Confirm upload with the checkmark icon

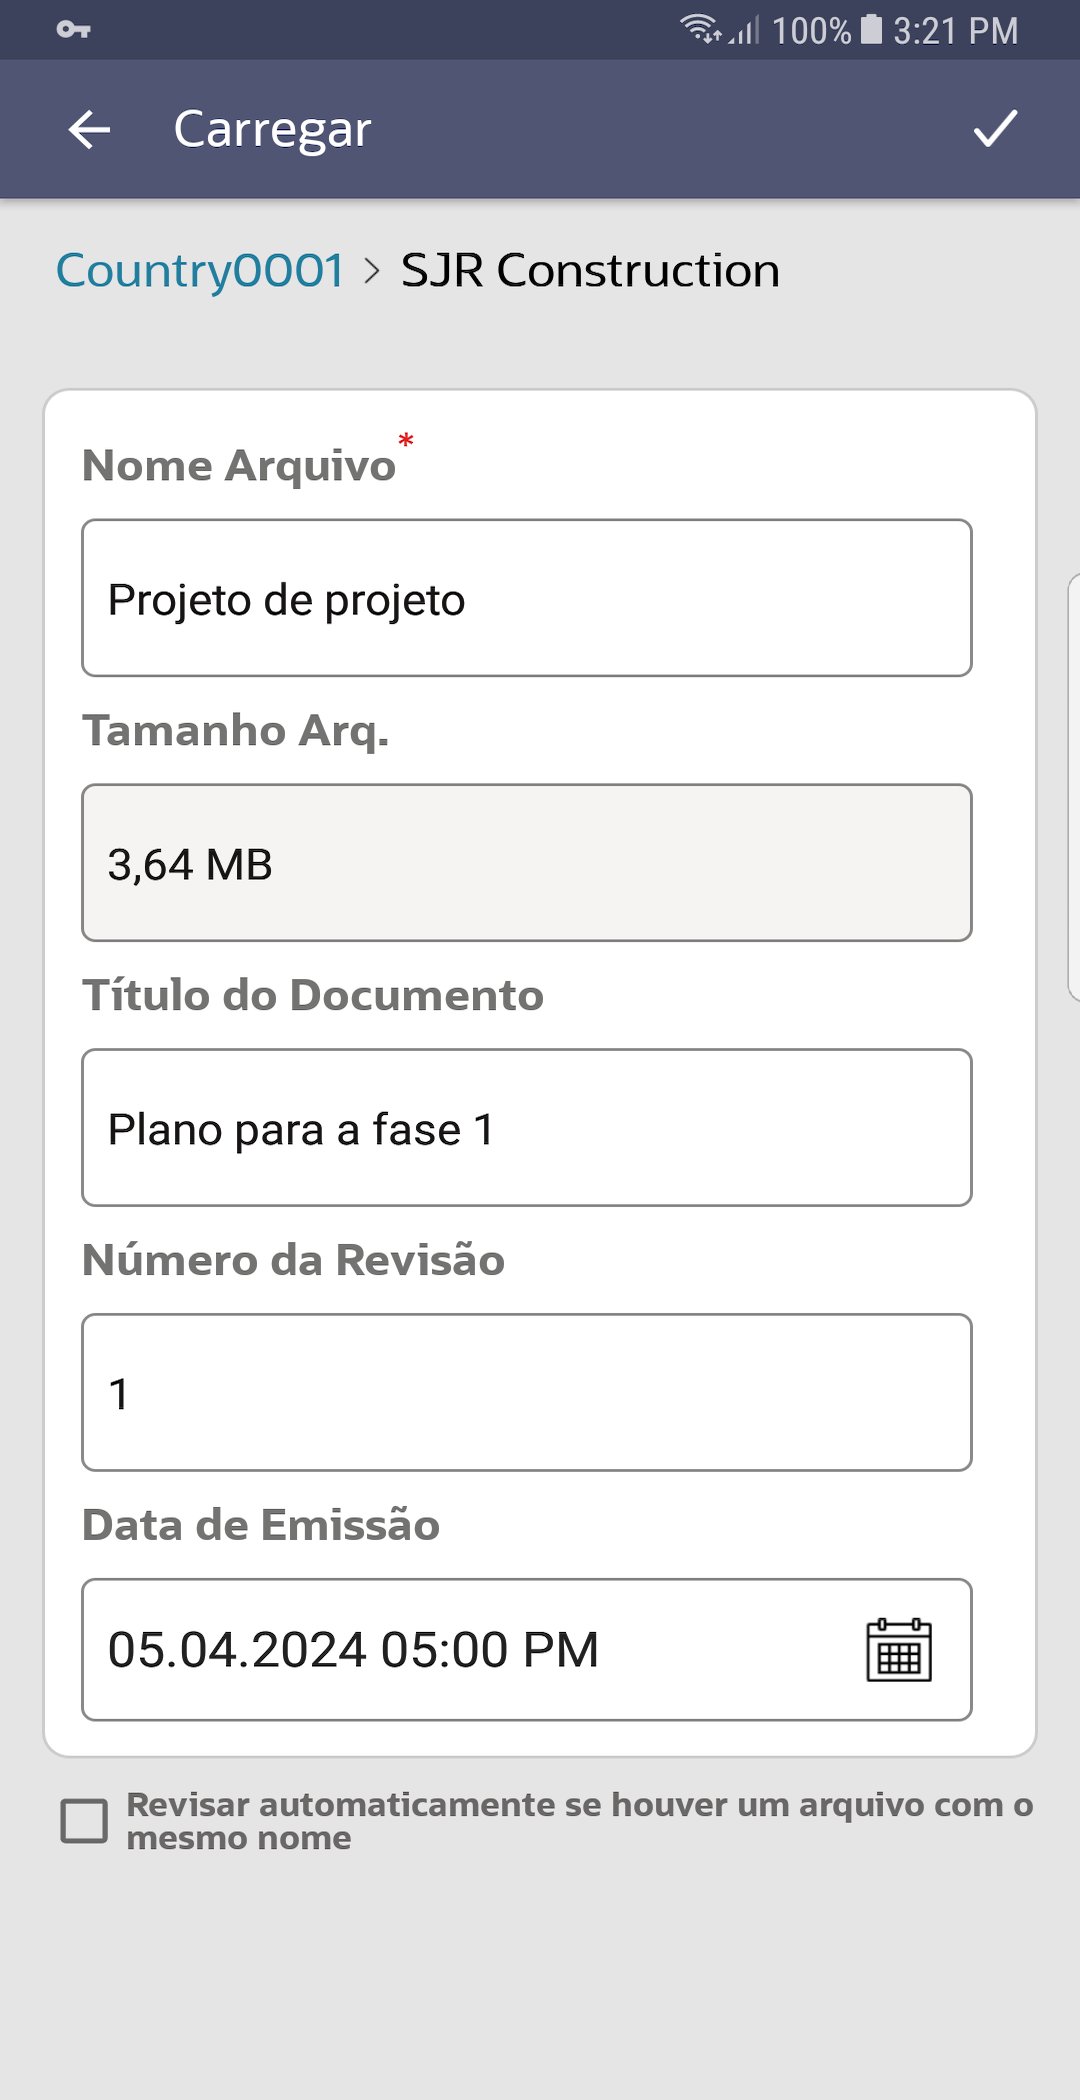pos(995,129)
